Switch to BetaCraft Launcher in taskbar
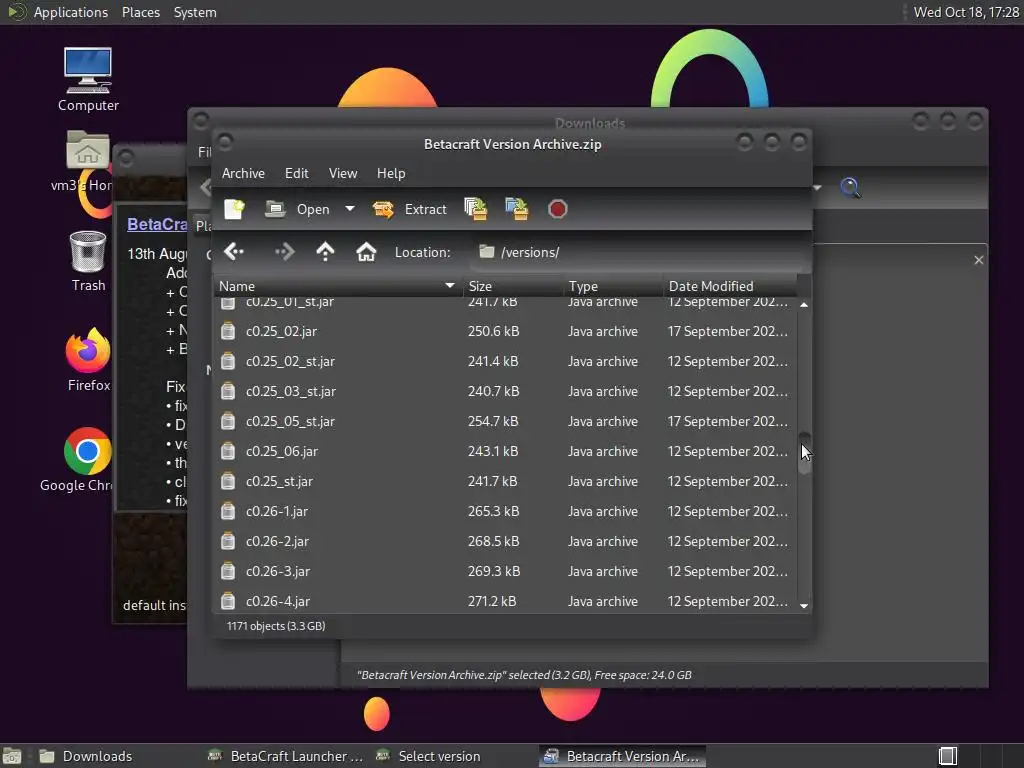This screenshot has width=1024, height=768. 285,756
